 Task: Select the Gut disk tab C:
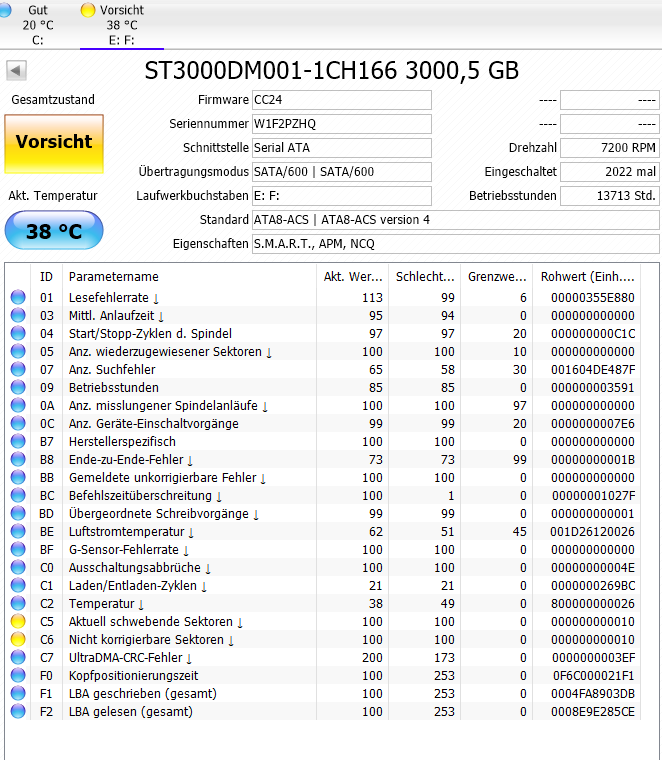[33, 25]
